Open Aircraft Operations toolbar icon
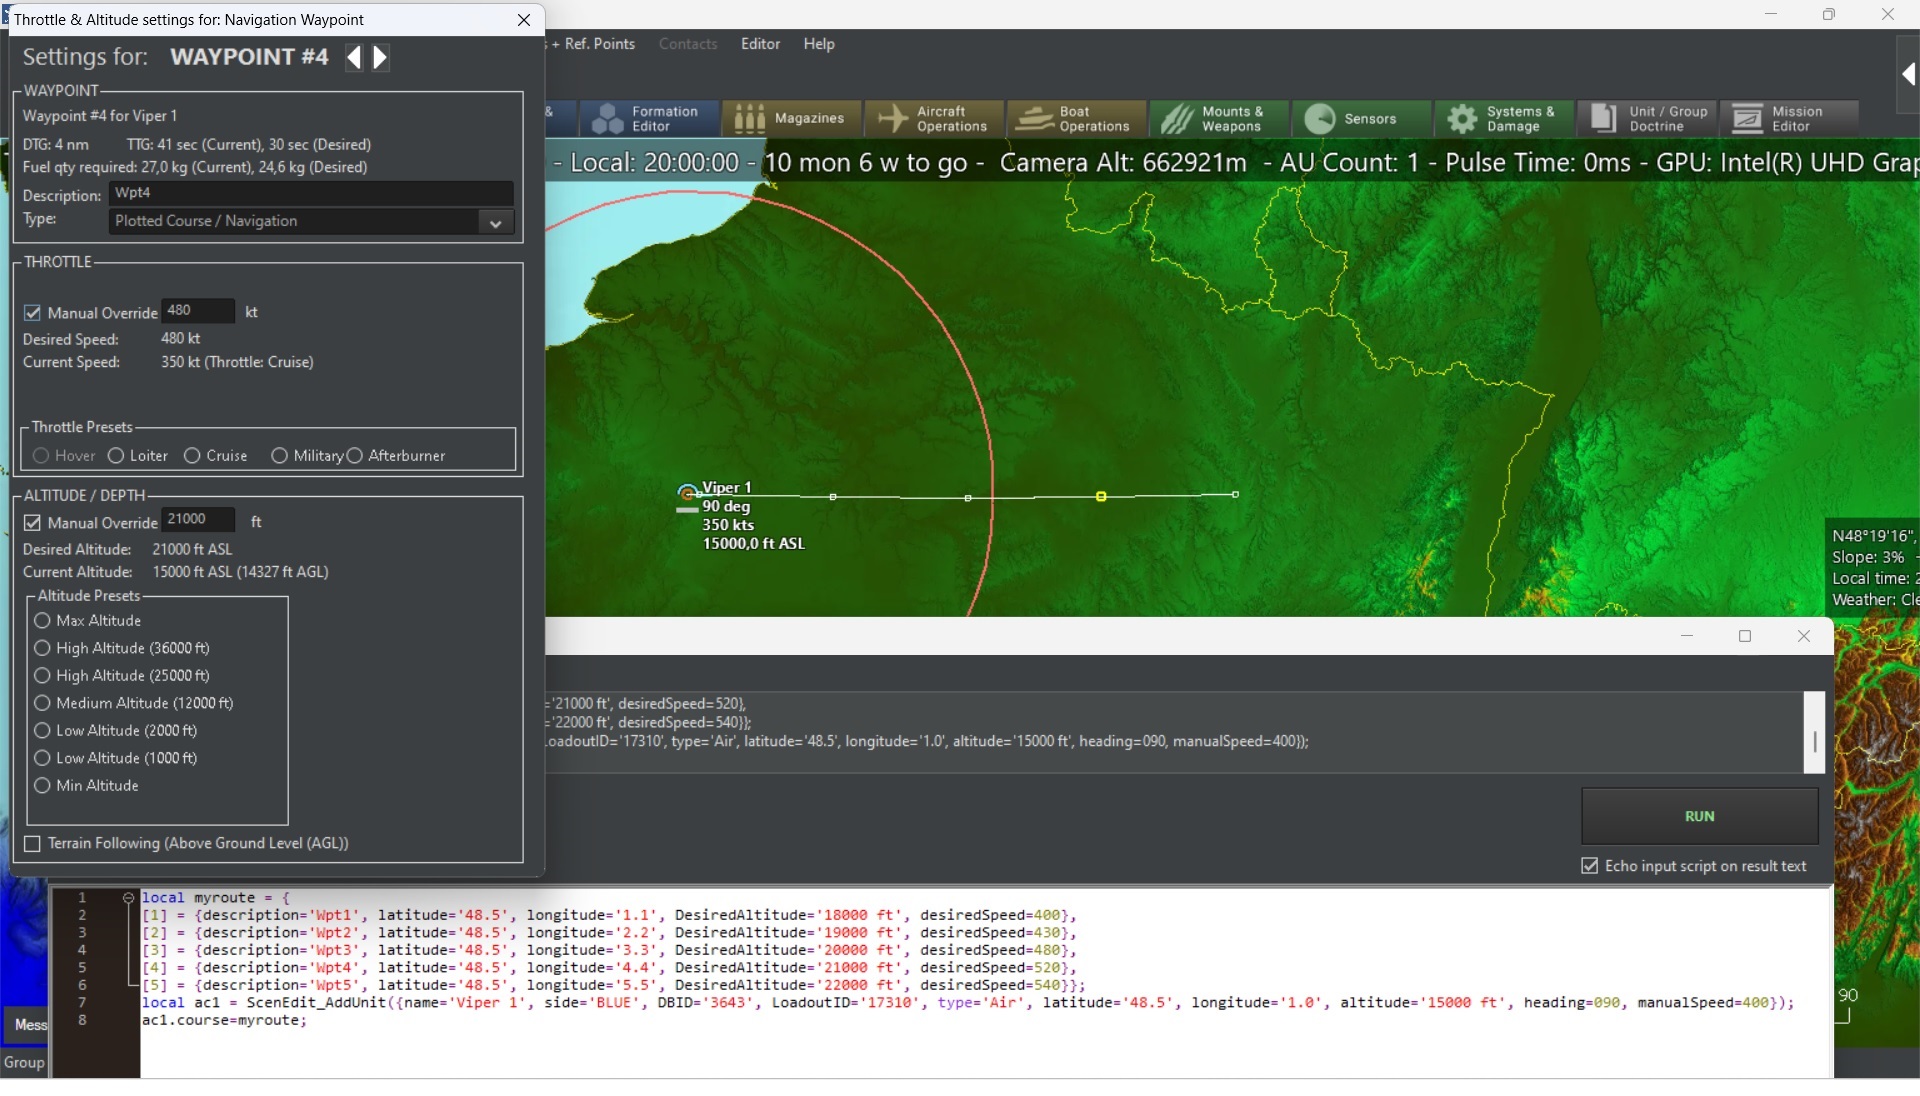 (x=933, y=119)
